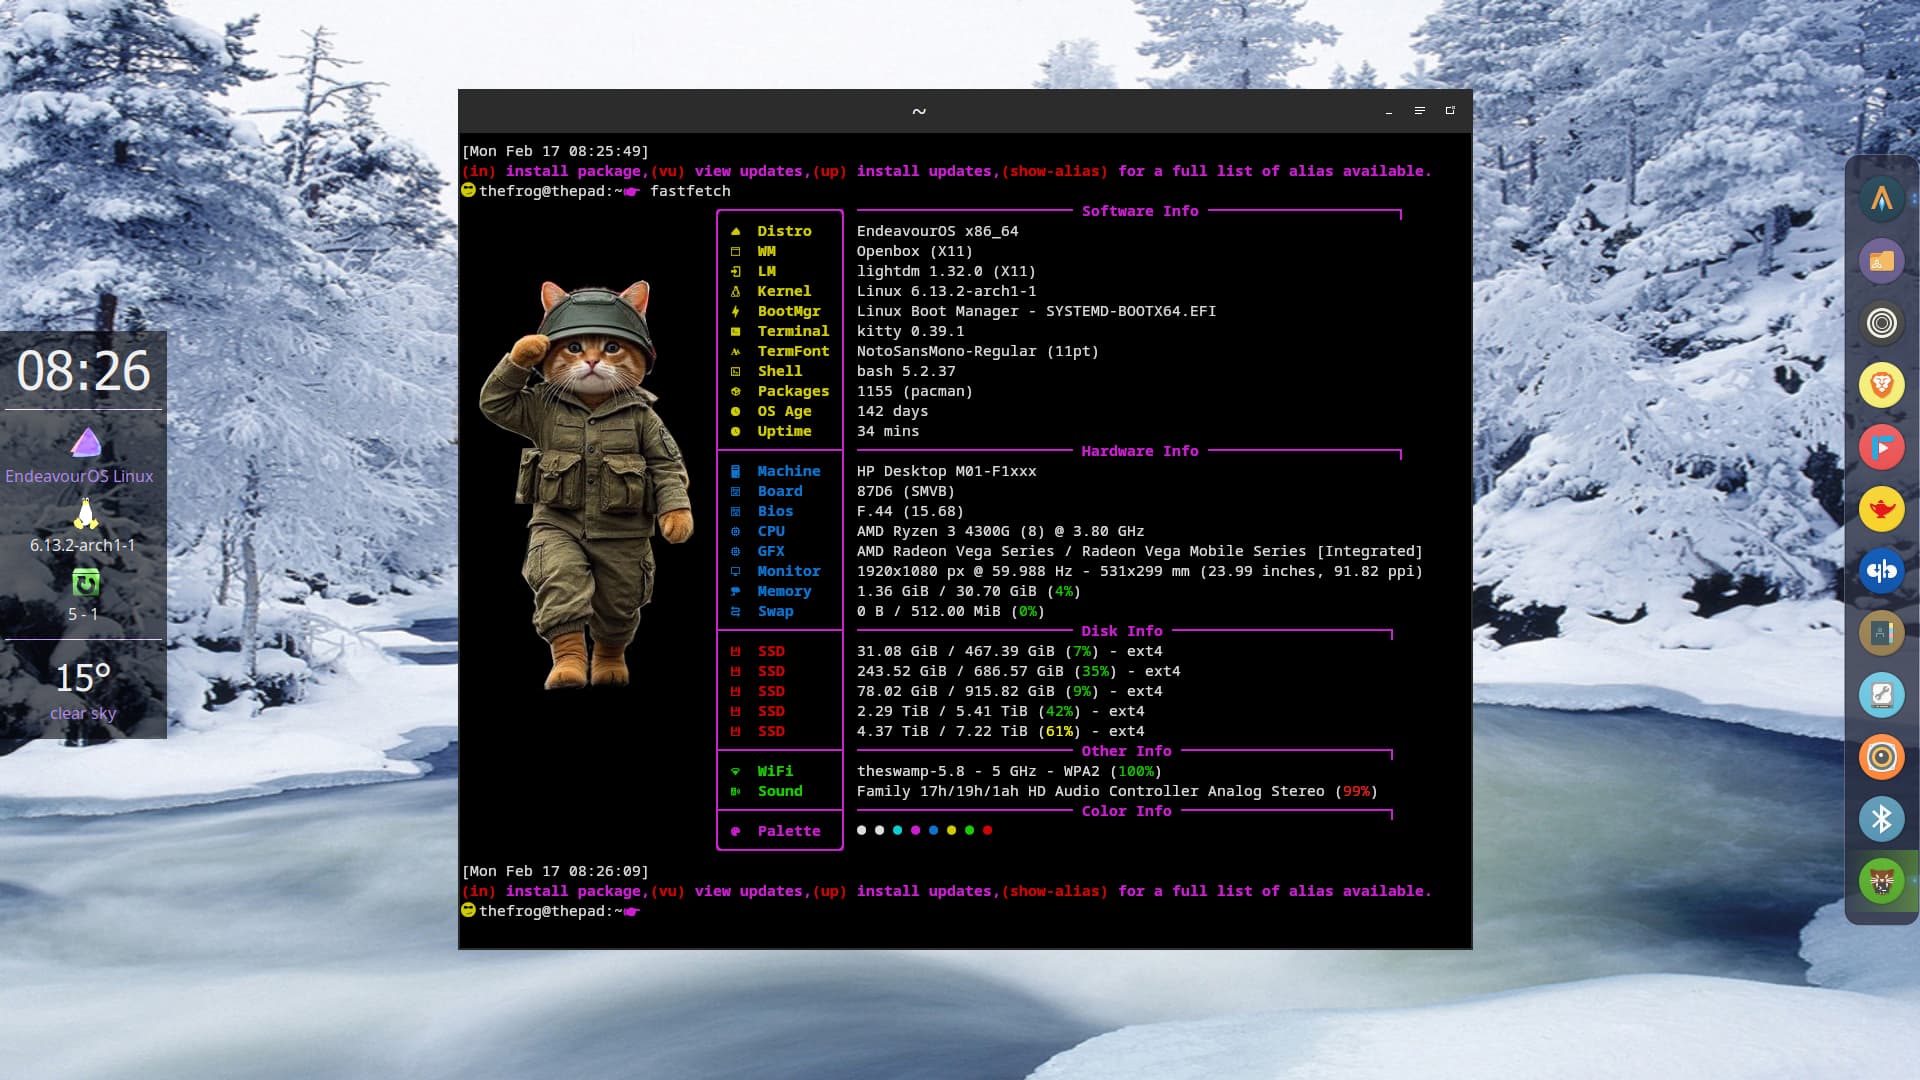Viewport: 1920px width, 1080px height.
Task: Open the Alacritty terminal dock icon
Action: coord(1881,199)
